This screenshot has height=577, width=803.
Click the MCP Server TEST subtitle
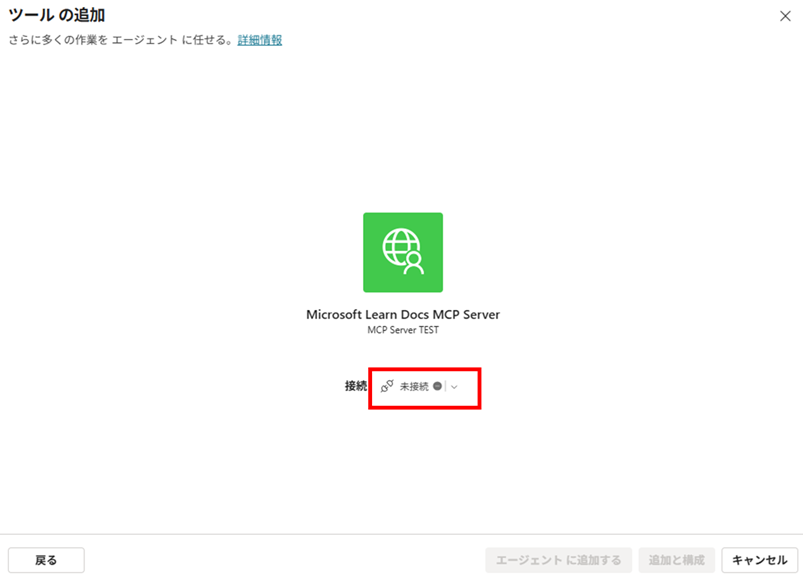click(403, 330)
